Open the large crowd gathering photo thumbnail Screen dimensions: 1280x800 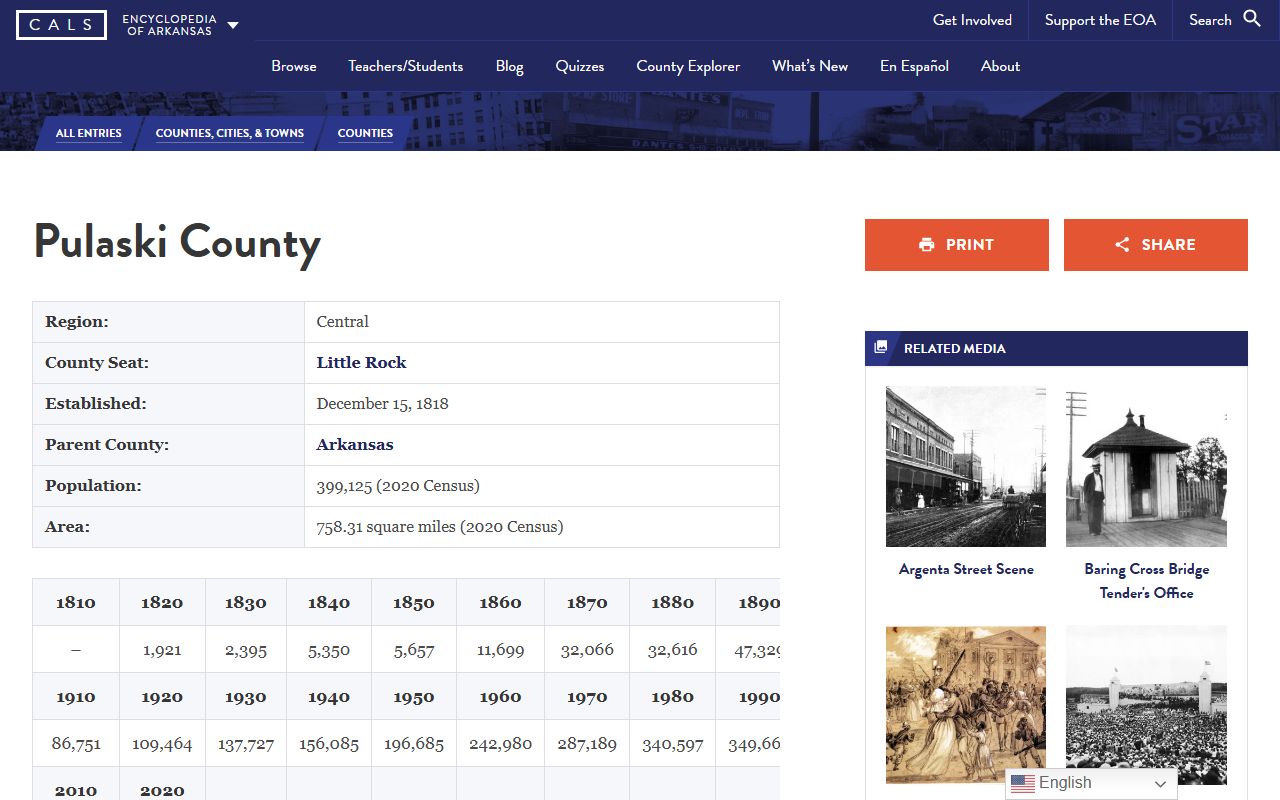(1146, 705)
